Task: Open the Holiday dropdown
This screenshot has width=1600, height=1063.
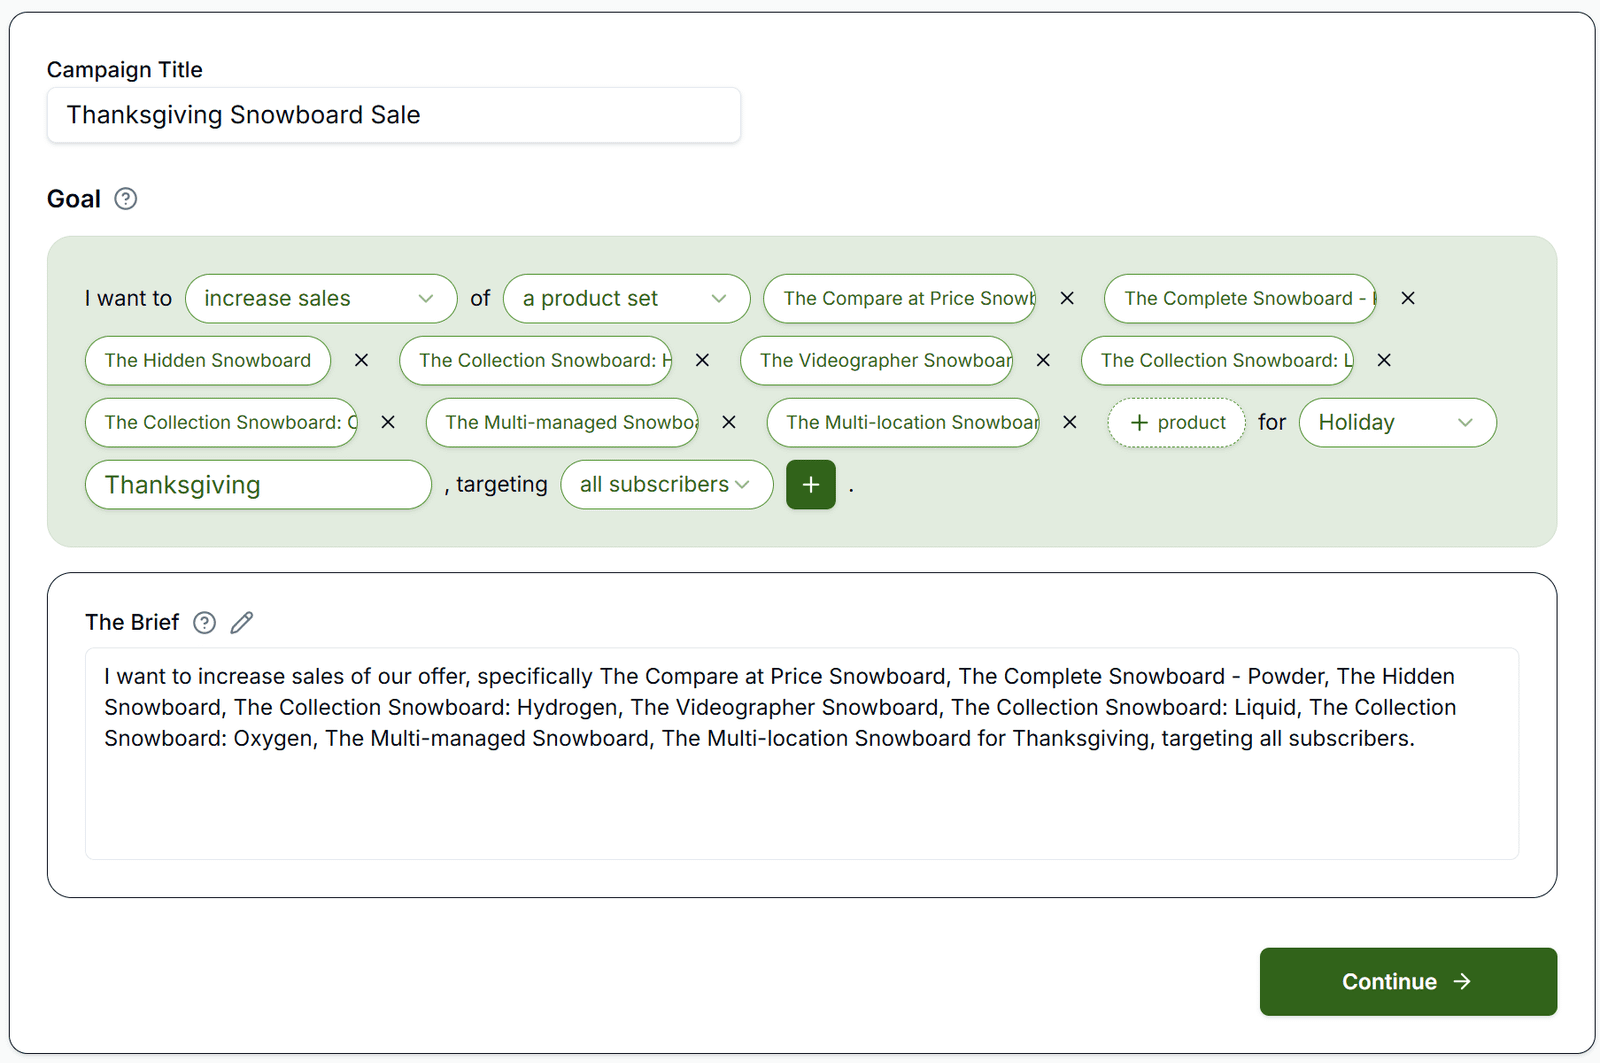Action: click(1398, 423)
